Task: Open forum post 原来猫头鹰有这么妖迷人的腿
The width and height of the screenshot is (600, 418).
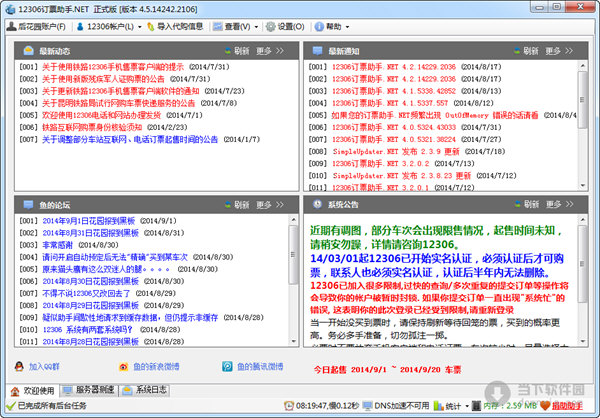Action: pos(106,269)
